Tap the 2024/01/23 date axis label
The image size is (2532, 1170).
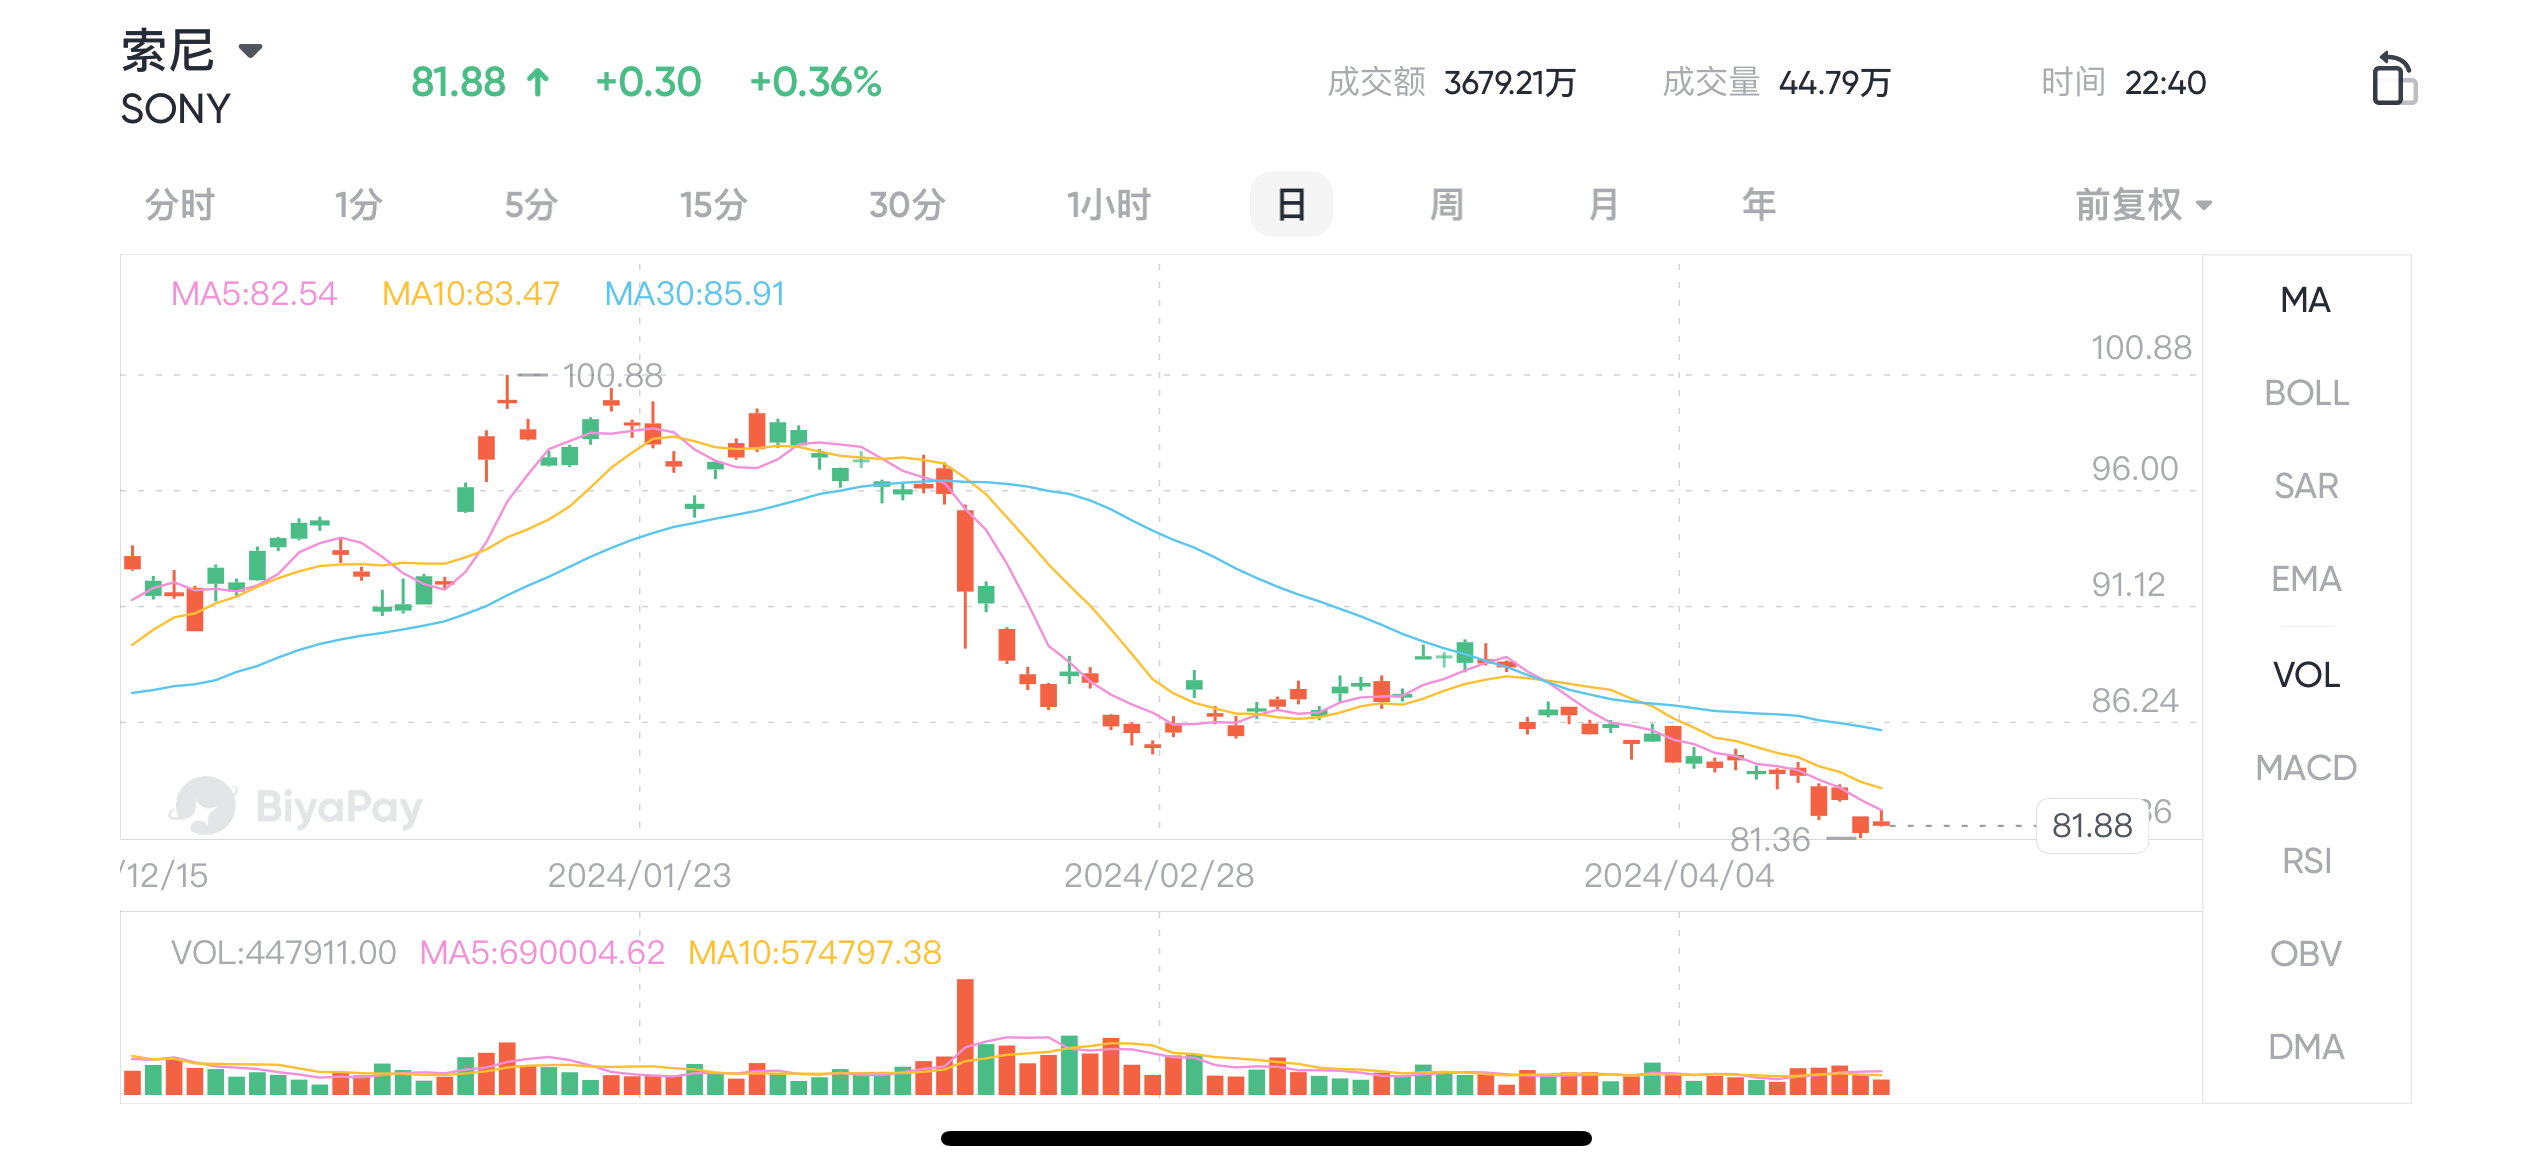click(x=639, y=876)
